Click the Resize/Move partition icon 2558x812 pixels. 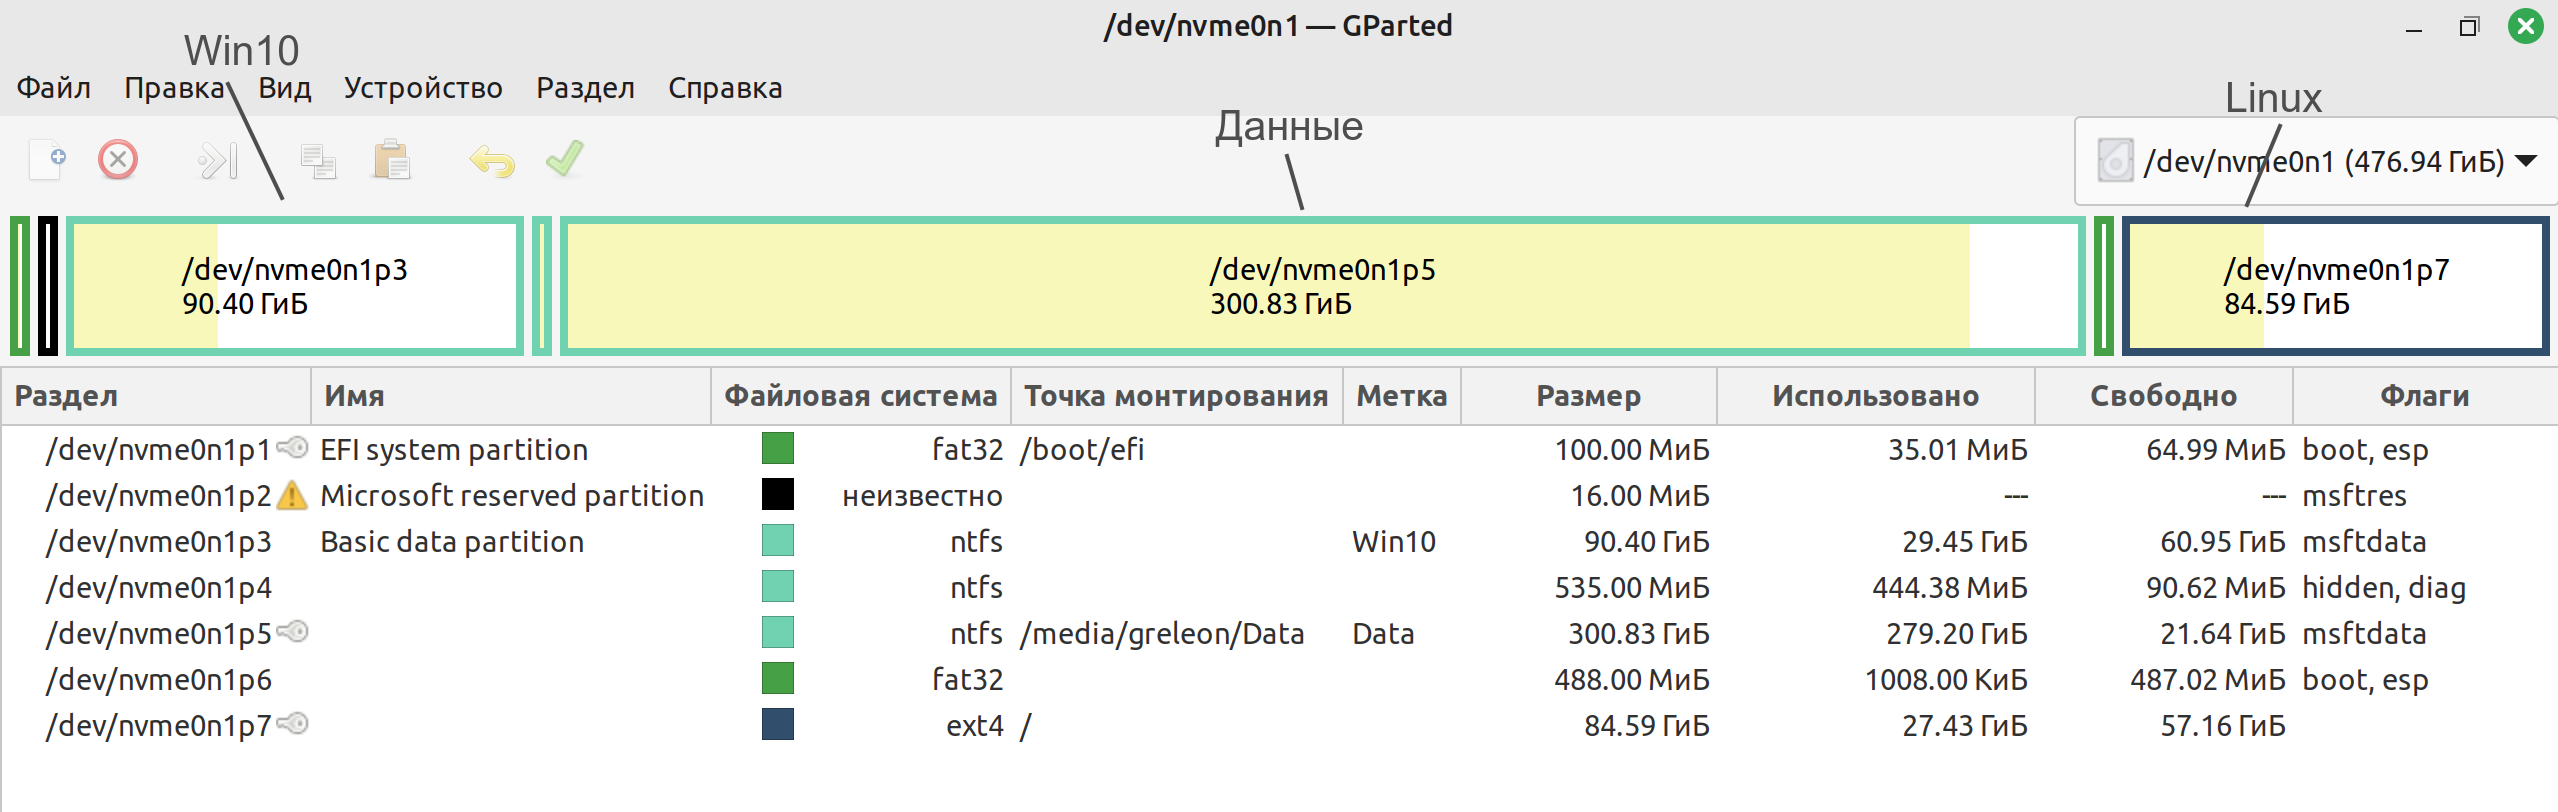pos(218,160)
